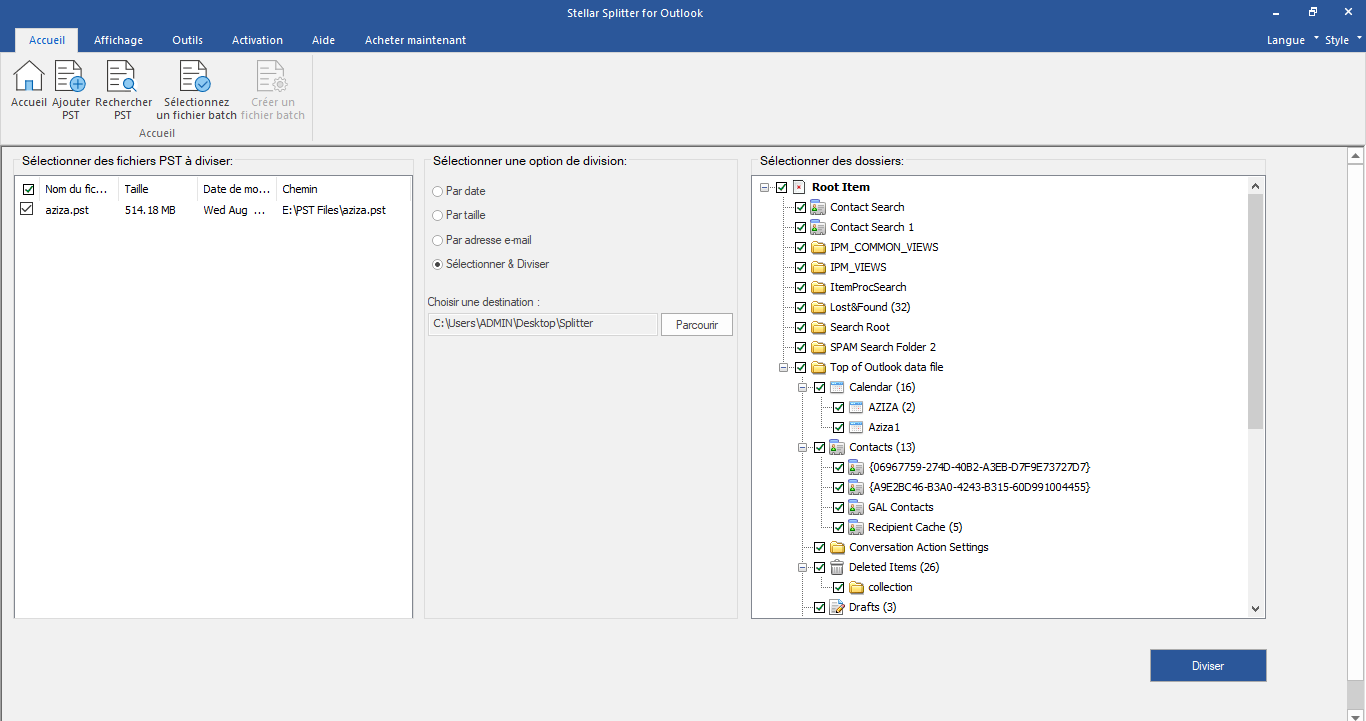This screenshot has height=721, width=1366.
Task: Open the Acheter maintenant tab
Action: [415, 40]
